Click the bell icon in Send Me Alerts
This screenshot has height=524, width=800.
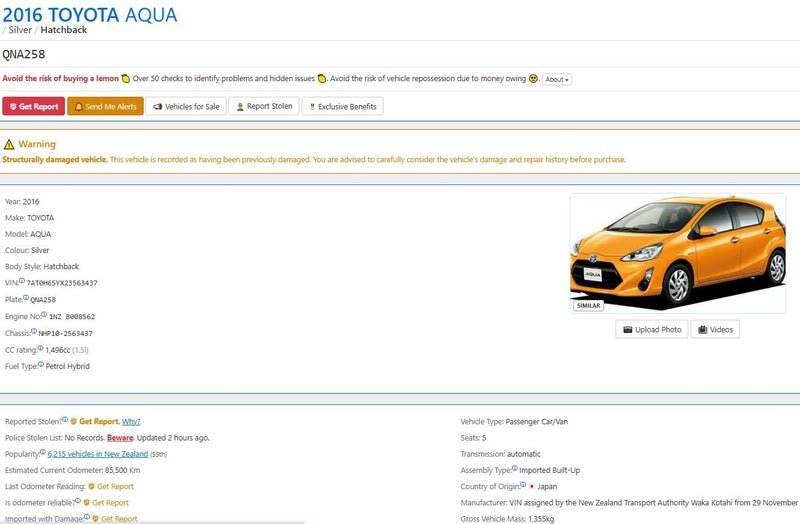(79, 107)
